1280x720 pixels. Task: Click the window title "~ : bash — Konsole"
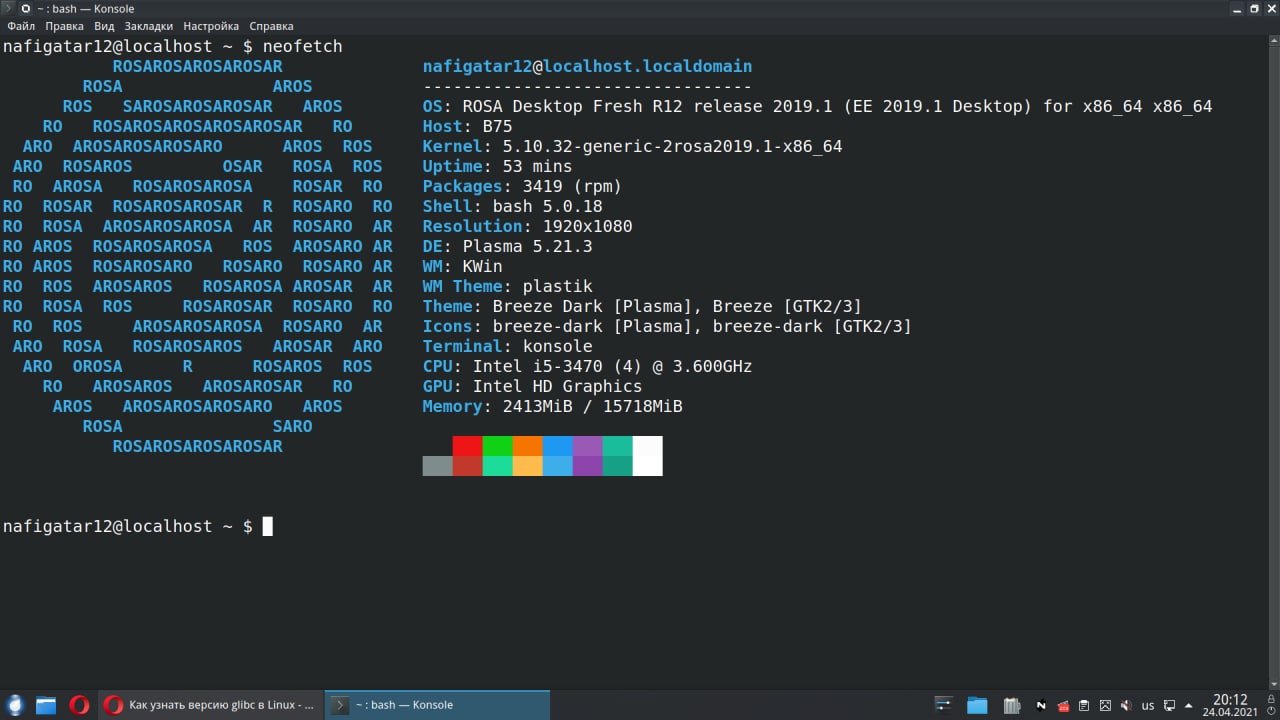85,8
